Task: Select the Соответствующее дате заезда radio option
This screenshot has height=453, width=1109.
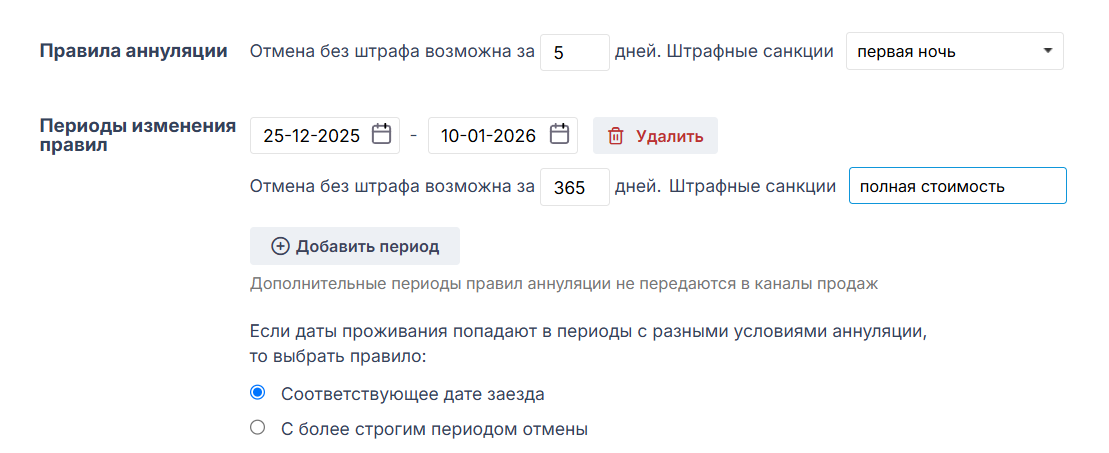Action: [x=258, y=393]
